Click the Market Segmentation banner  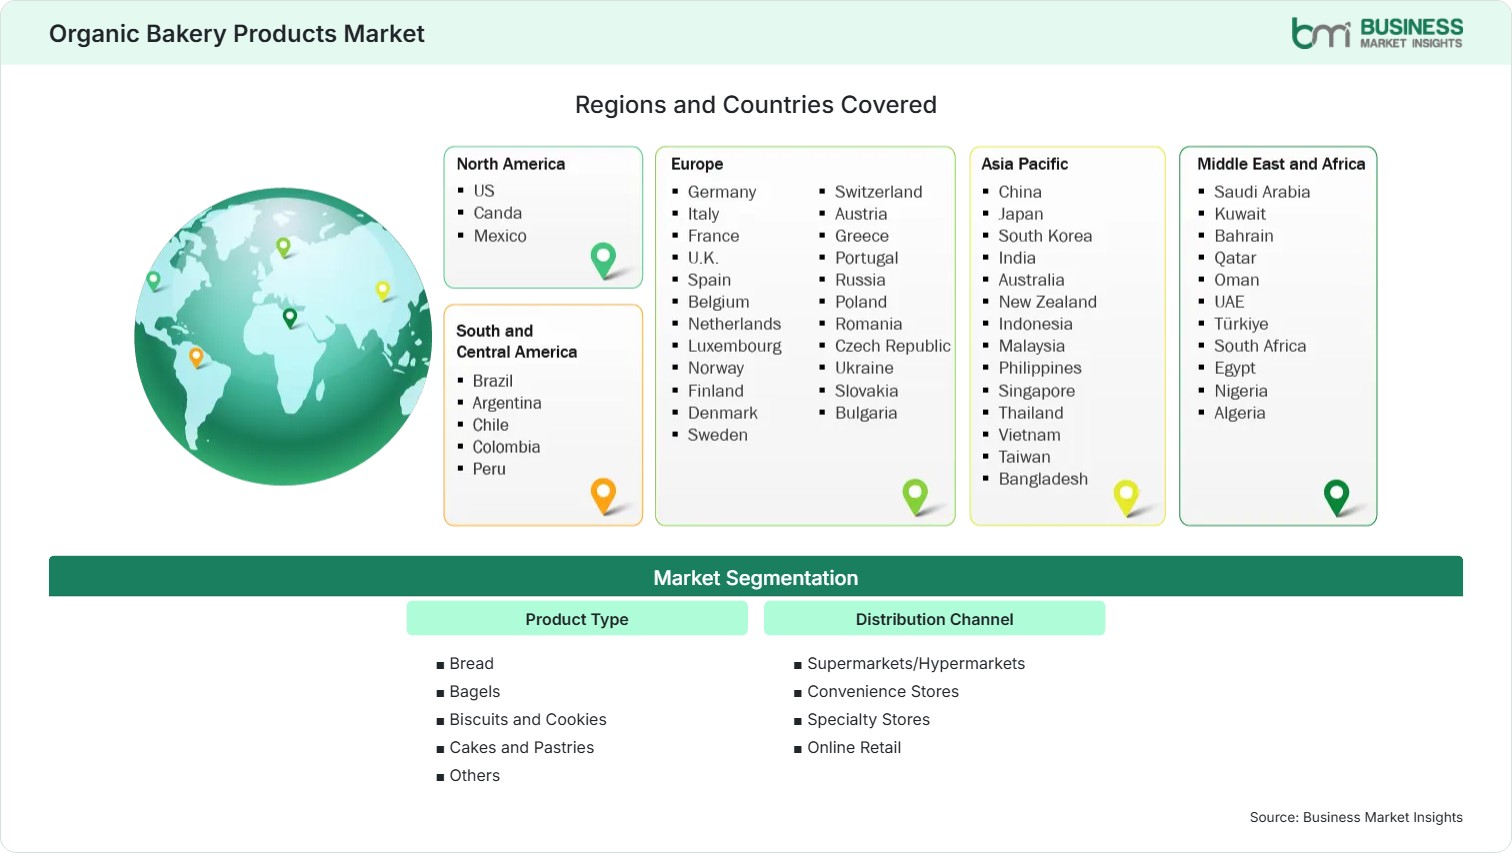756,577
